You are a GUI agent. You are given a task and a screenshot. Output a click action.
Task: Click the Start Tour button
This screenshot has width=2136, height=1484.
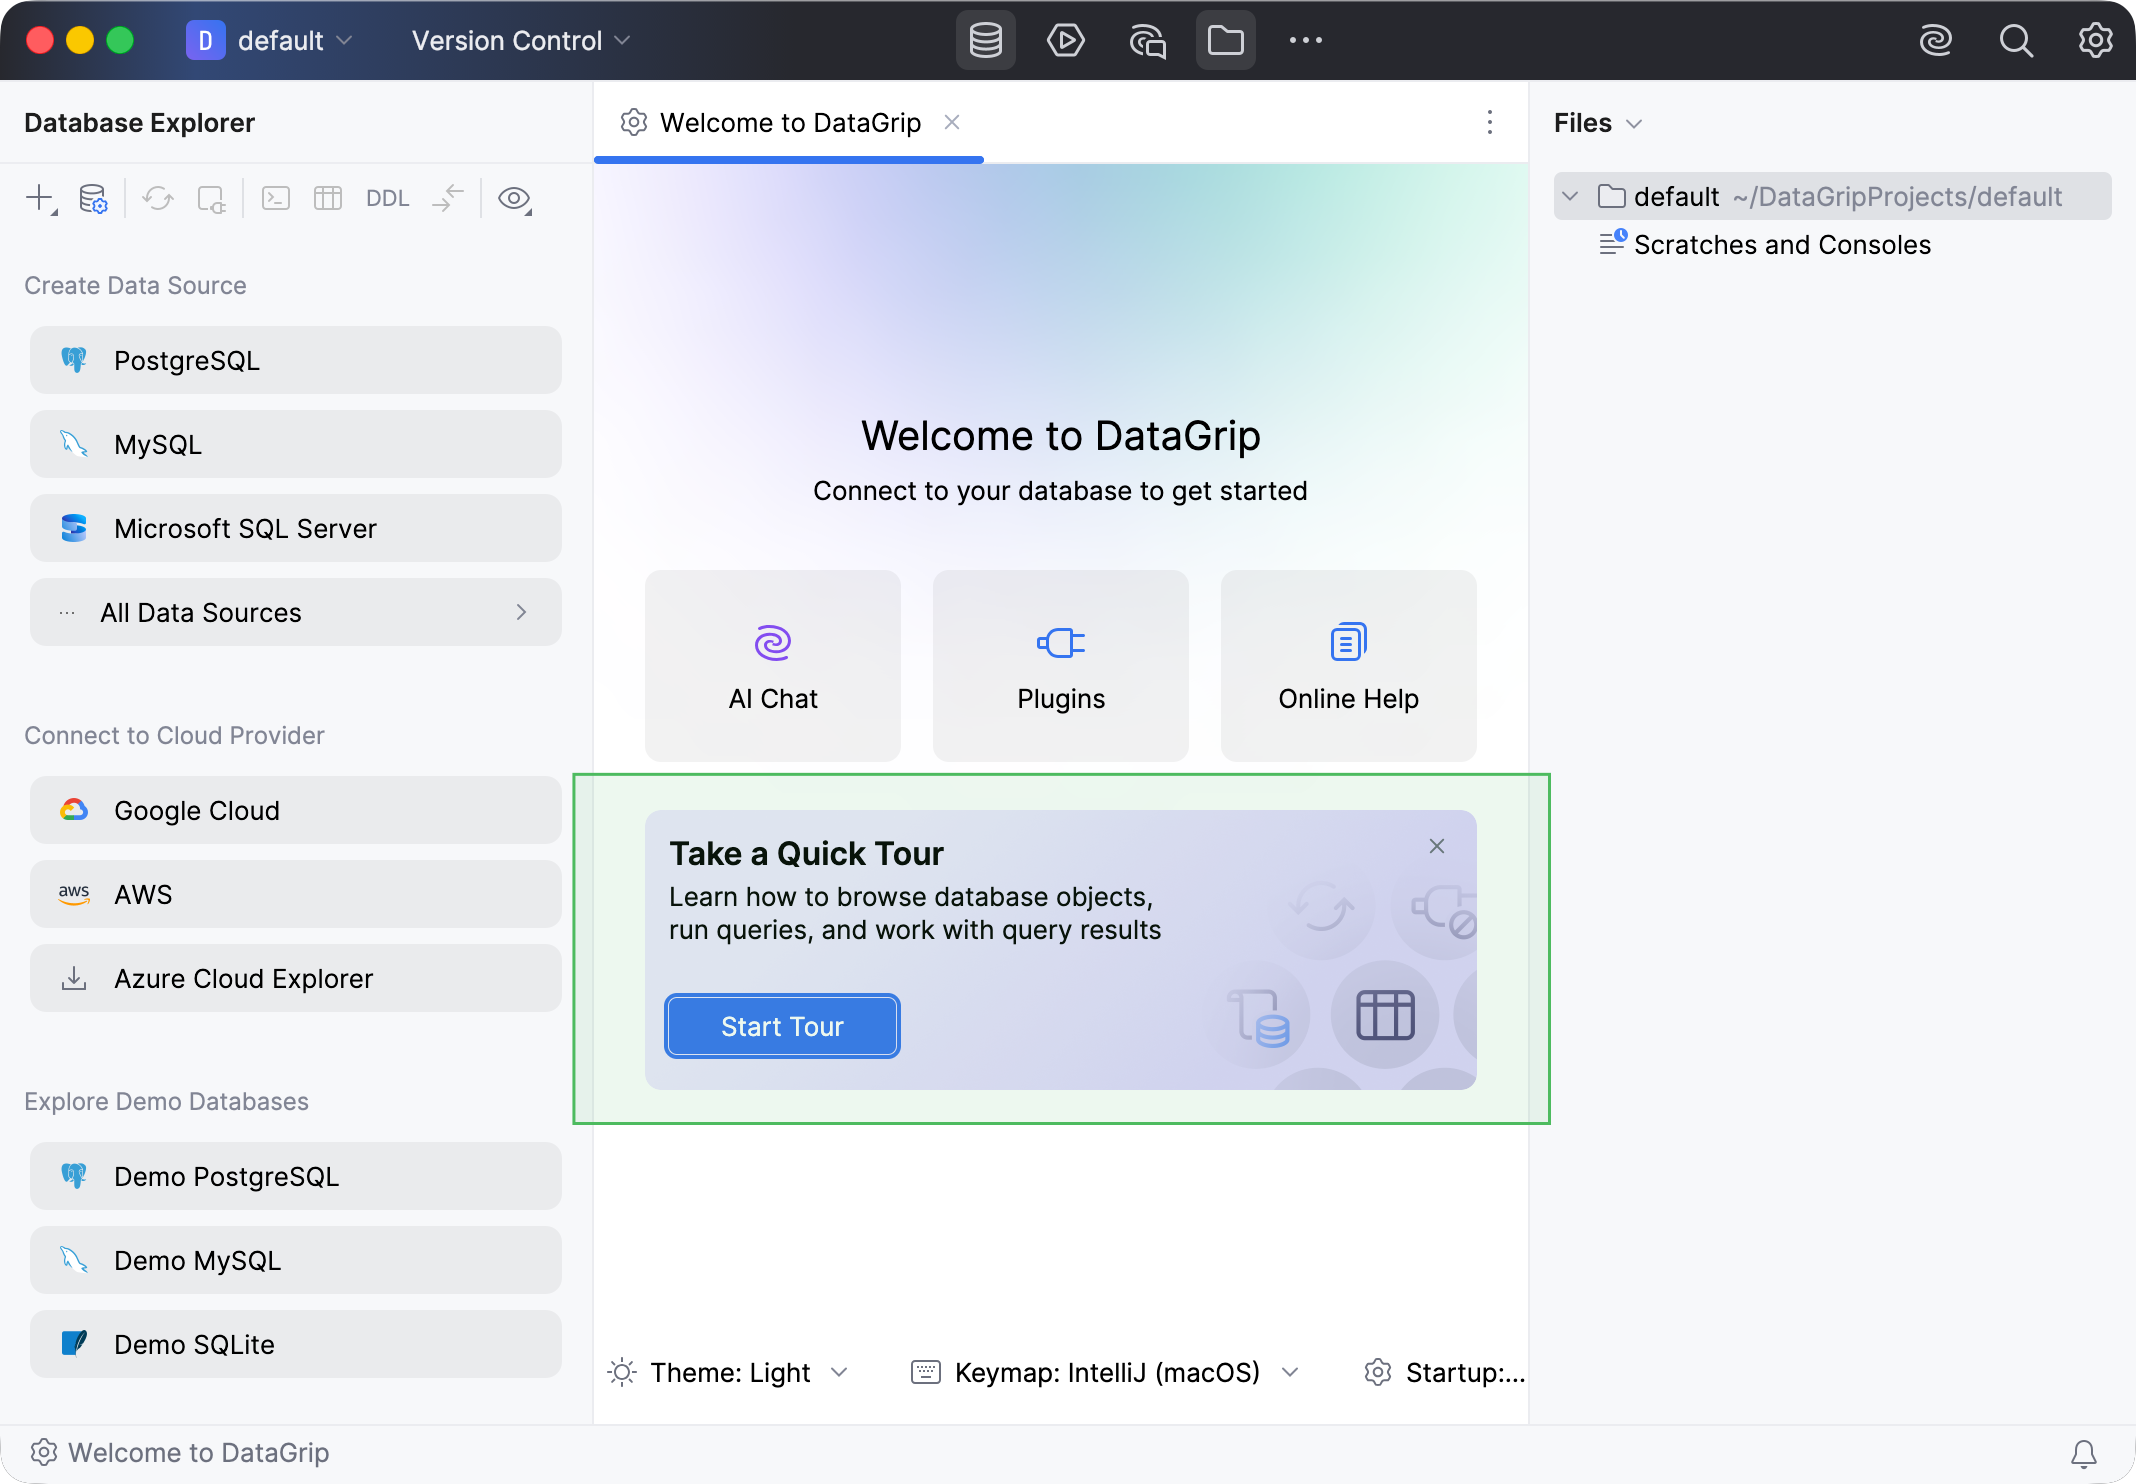tap(782, 1026)
